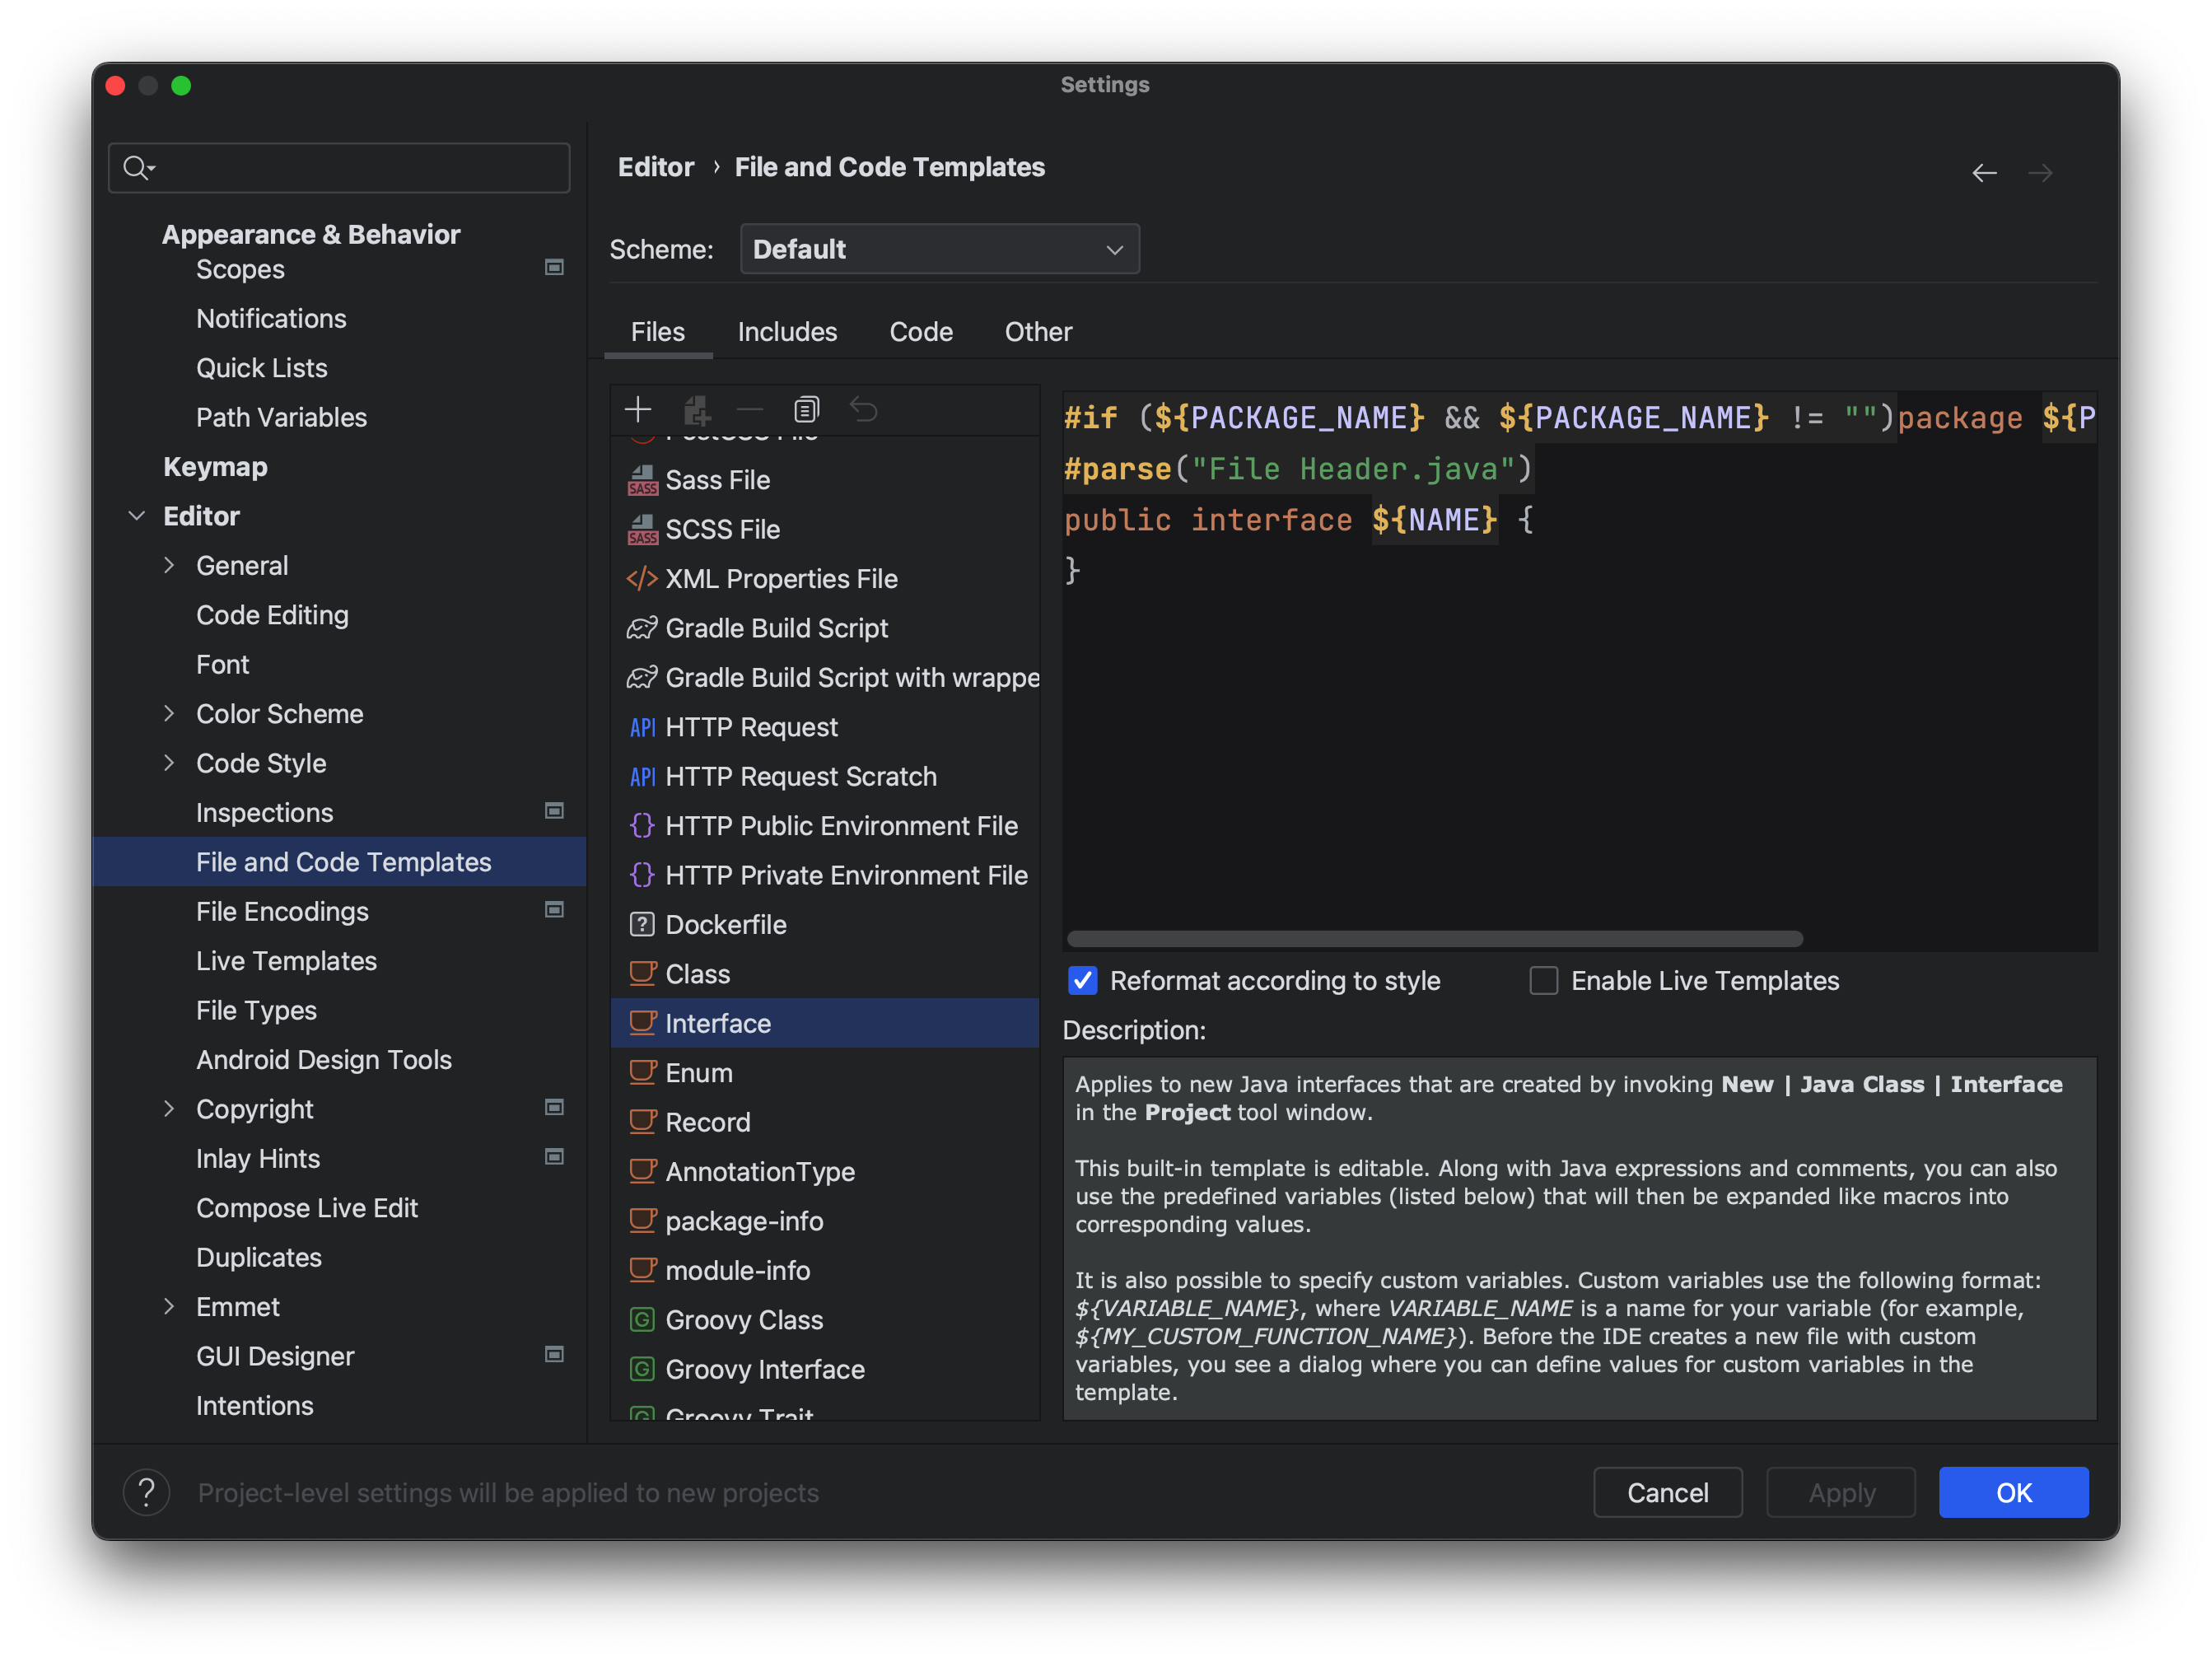Viewport: 2212px width, 1662px height.
Task: Click the Groovy Class icon
Action: [642, 1320]
